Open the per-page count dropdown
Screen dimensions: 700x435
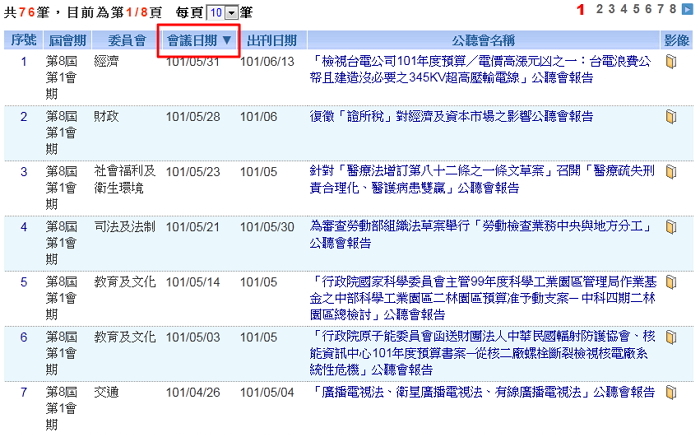coord(232,12)
